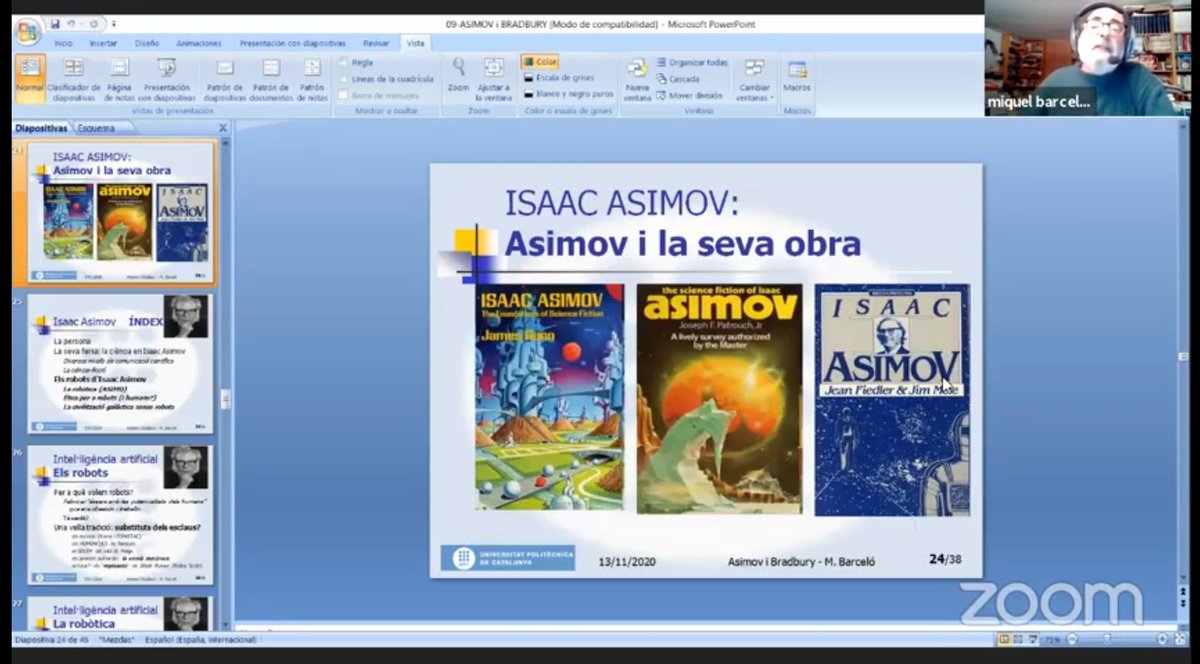Open Patrón de notas
The height and width of the screenshot is (664, 1200).
click(312, 80)
